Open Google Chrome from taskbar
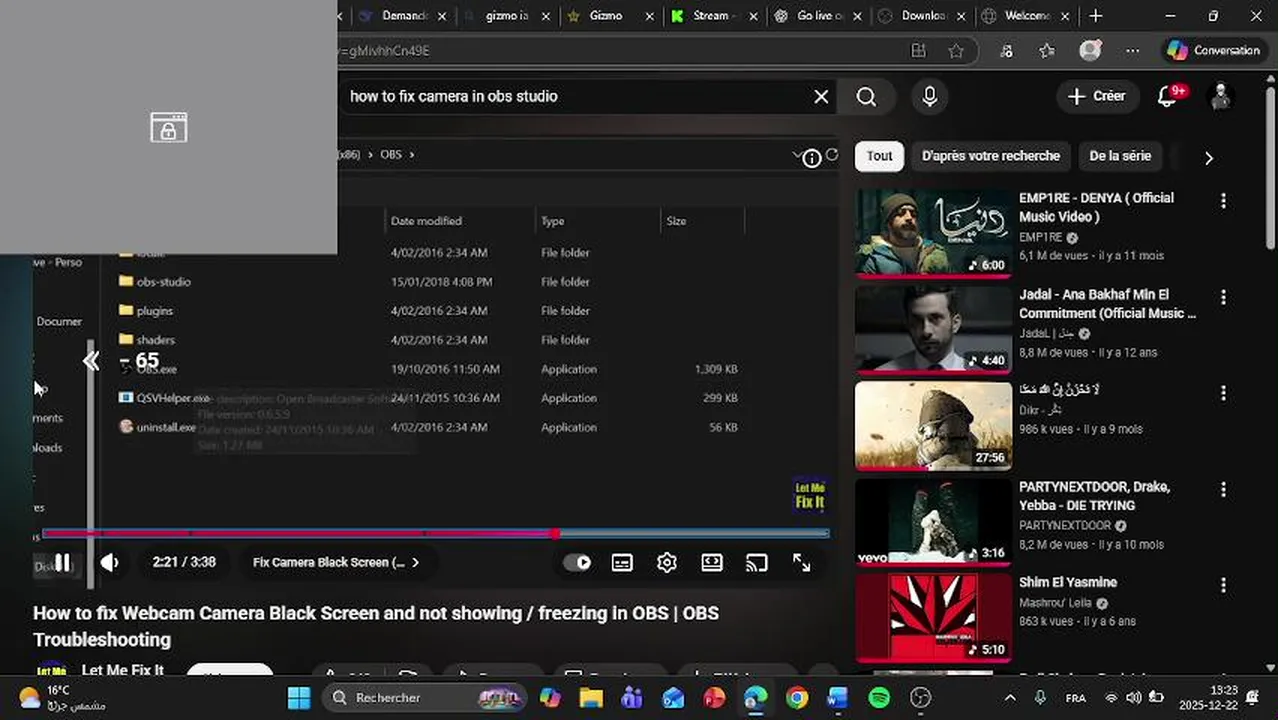 tap(797, 698)
